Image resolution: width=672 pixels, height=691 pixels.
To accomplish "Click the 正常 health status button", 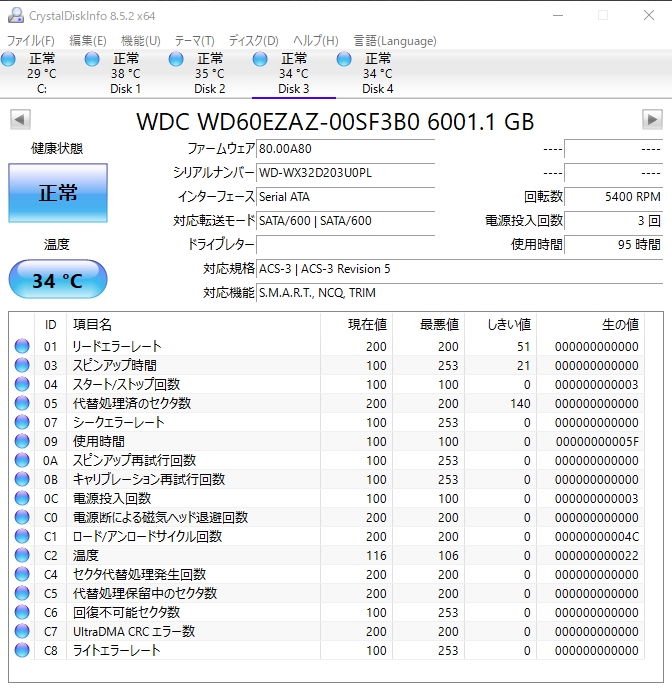I will [58, 193].
